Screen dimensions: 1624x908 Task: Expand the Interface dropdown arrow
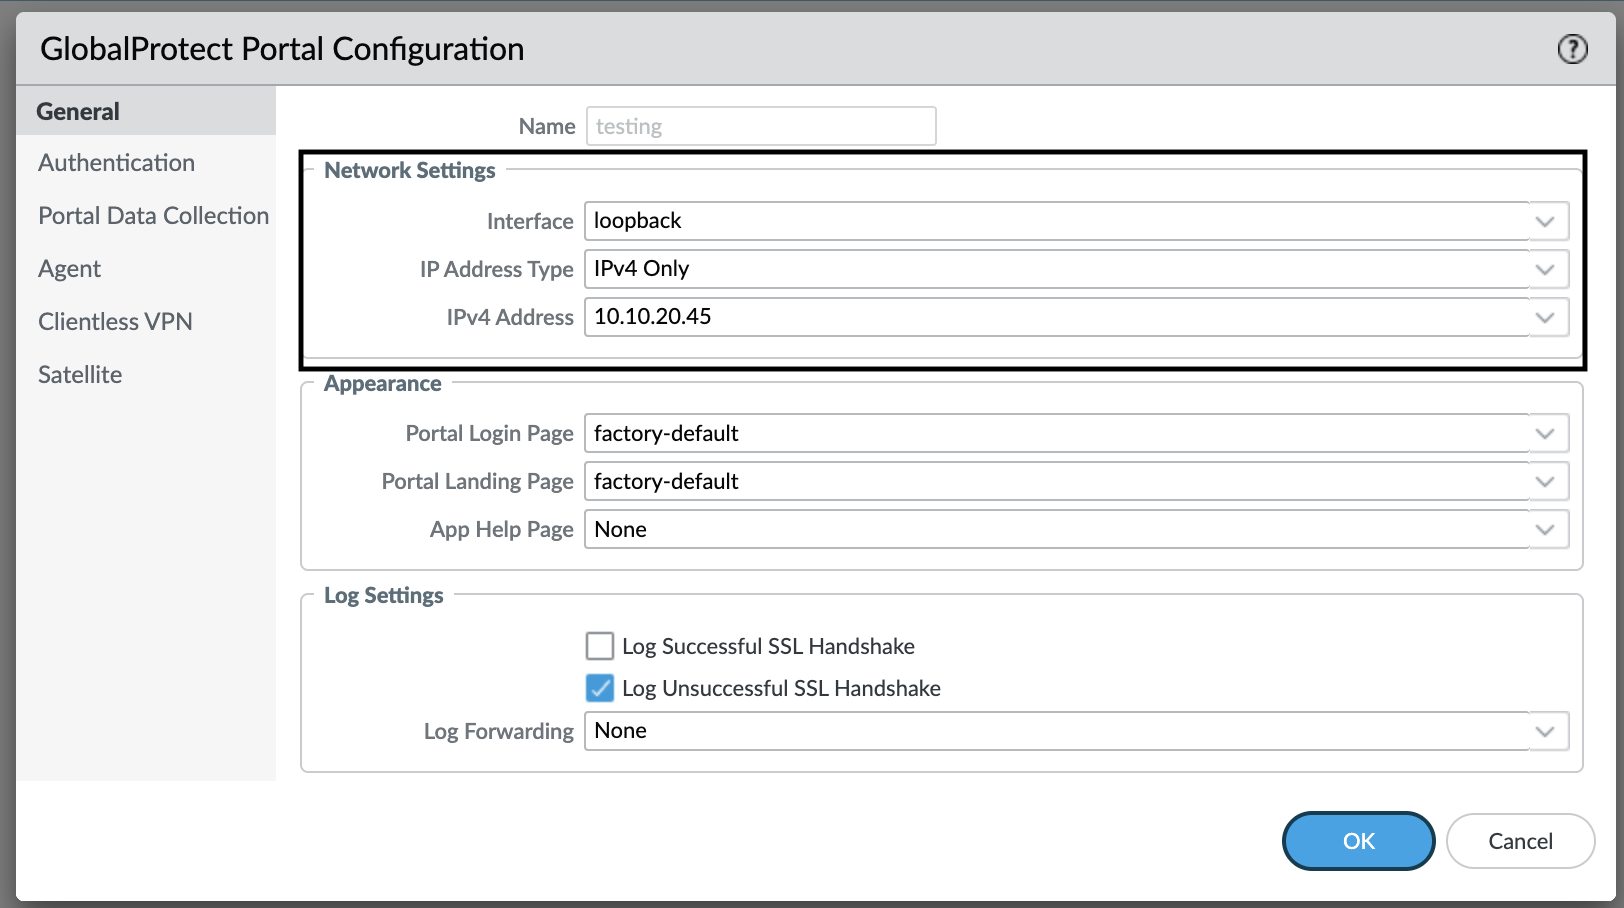pyautogui.click(x=1546, y=221)
